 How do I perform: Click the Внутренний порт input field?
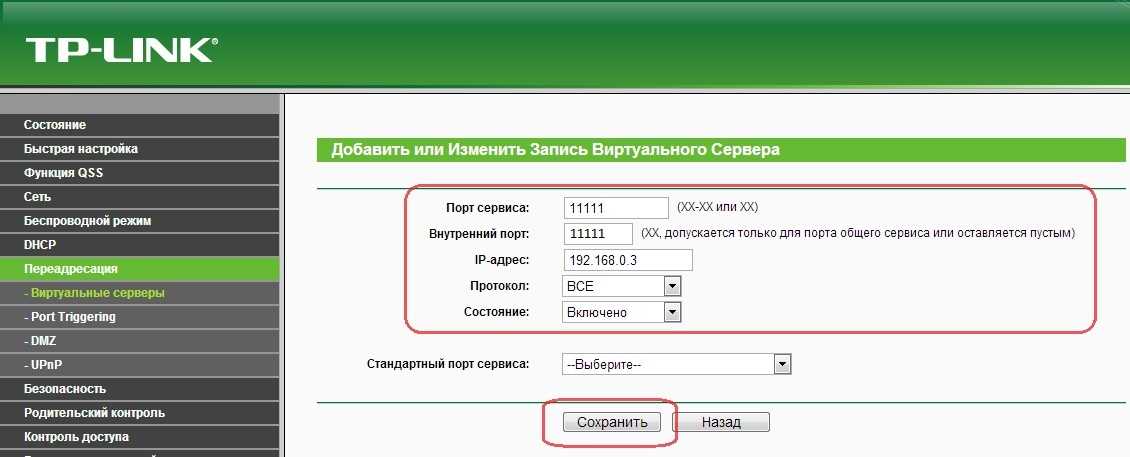(597, 233)
